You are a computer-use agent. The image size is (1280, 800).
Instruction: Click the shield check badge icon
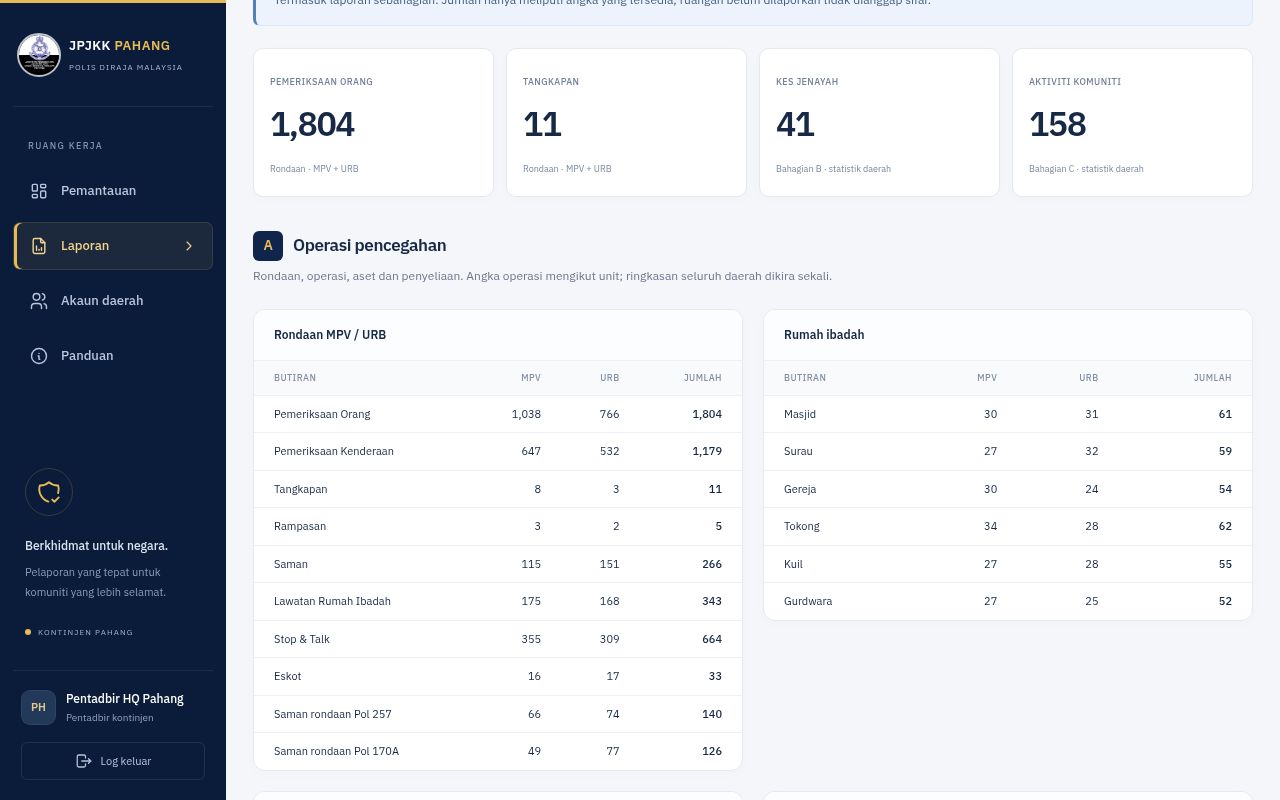[x=49, y=492]
